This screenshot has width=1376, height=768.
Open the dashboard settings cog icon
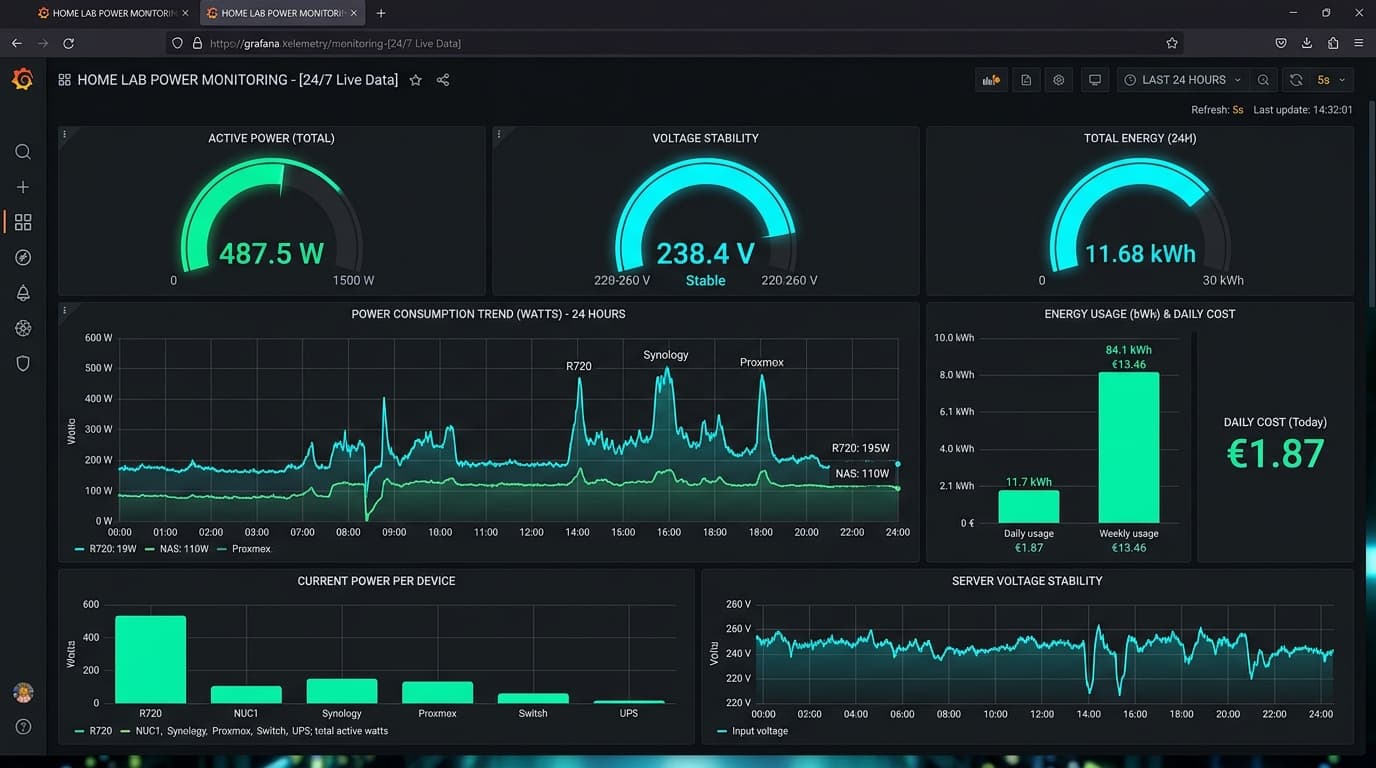click(x=1059, y=80)
